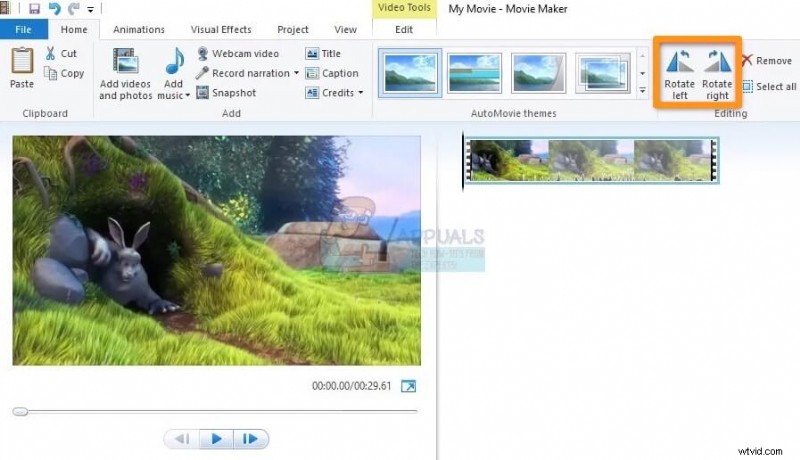Save project from quick access toolbar
The height and width of the screenshot is (460, 800).
point(34,9)
